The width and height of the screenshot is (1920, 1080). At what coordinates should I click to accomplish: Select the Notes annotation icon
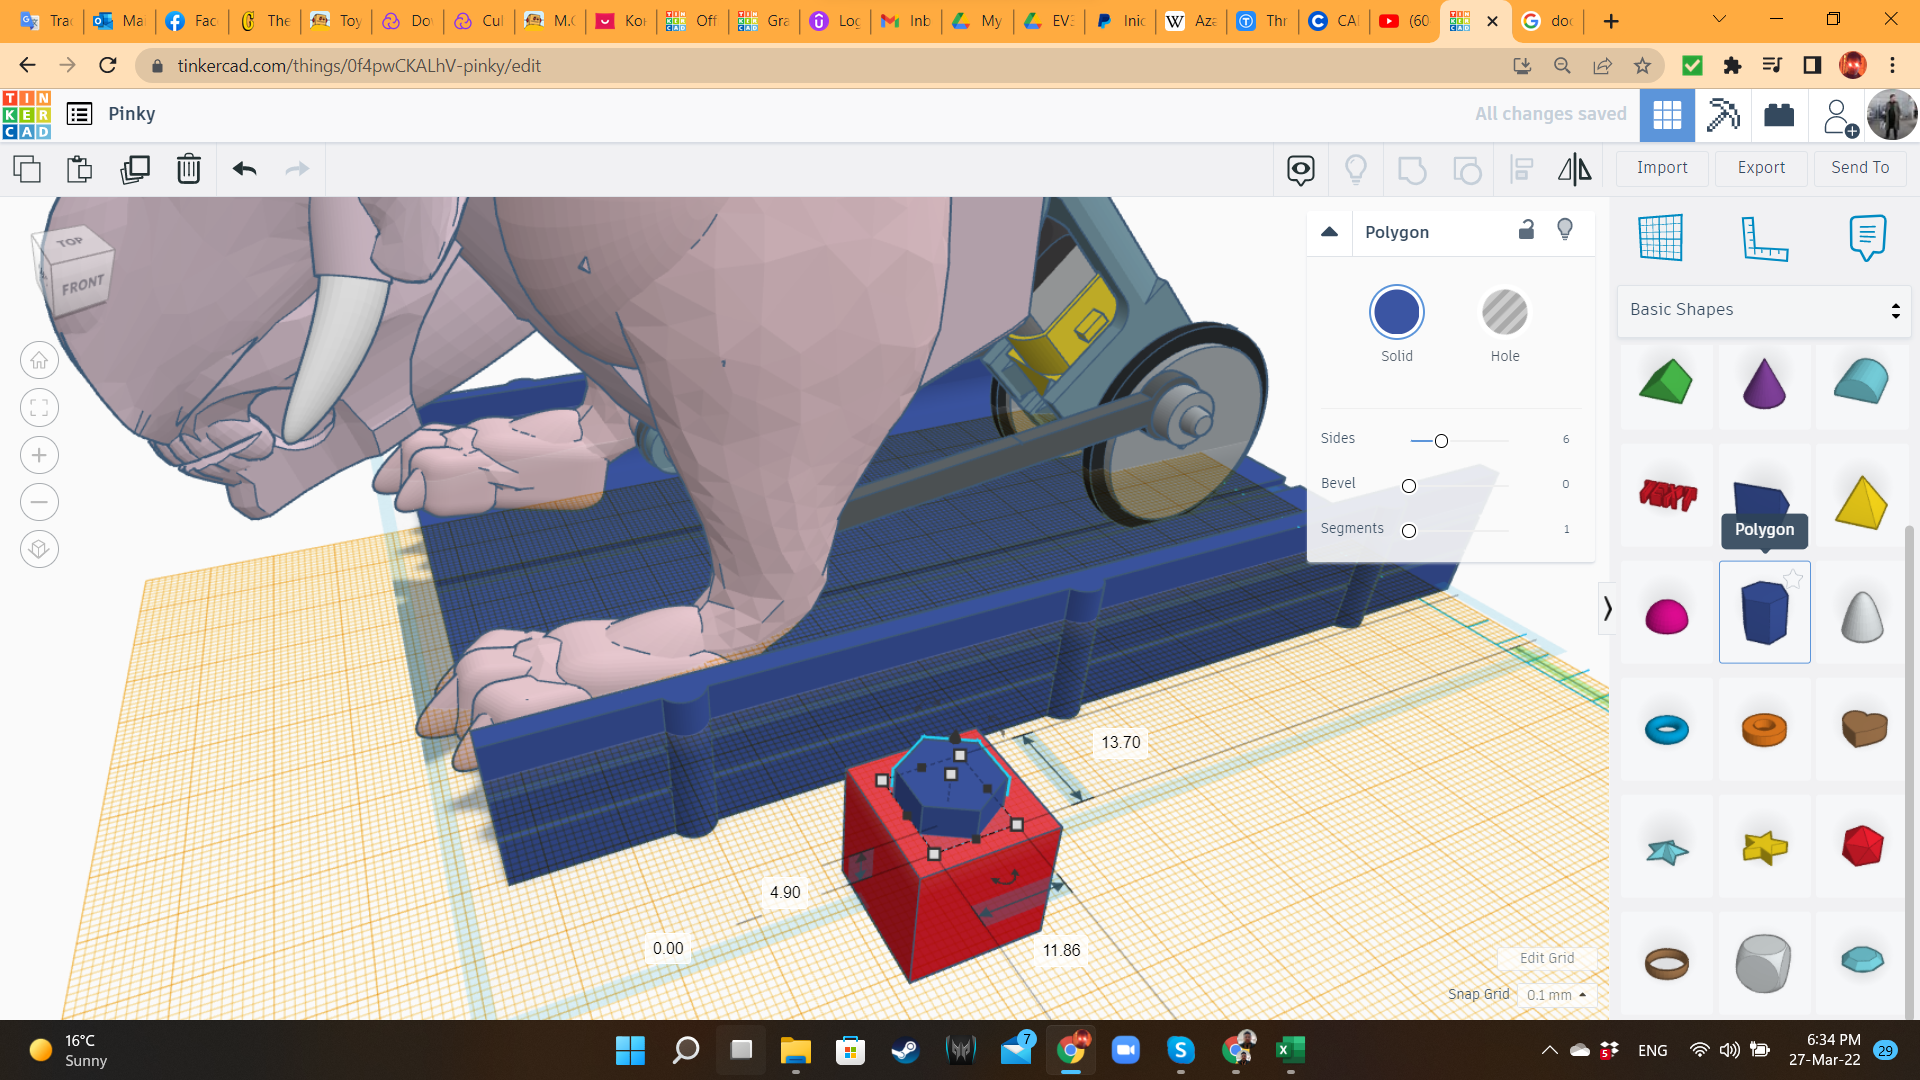1867,238
